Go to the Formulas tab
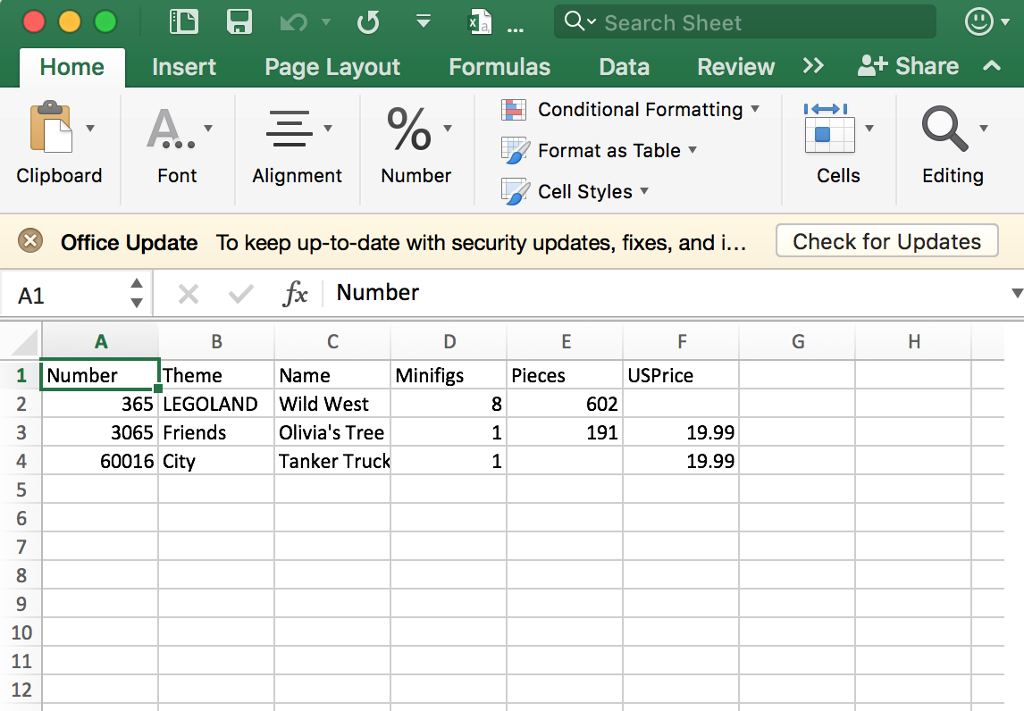This screenshot has height=711, width=1024. (x=500, y=67)
